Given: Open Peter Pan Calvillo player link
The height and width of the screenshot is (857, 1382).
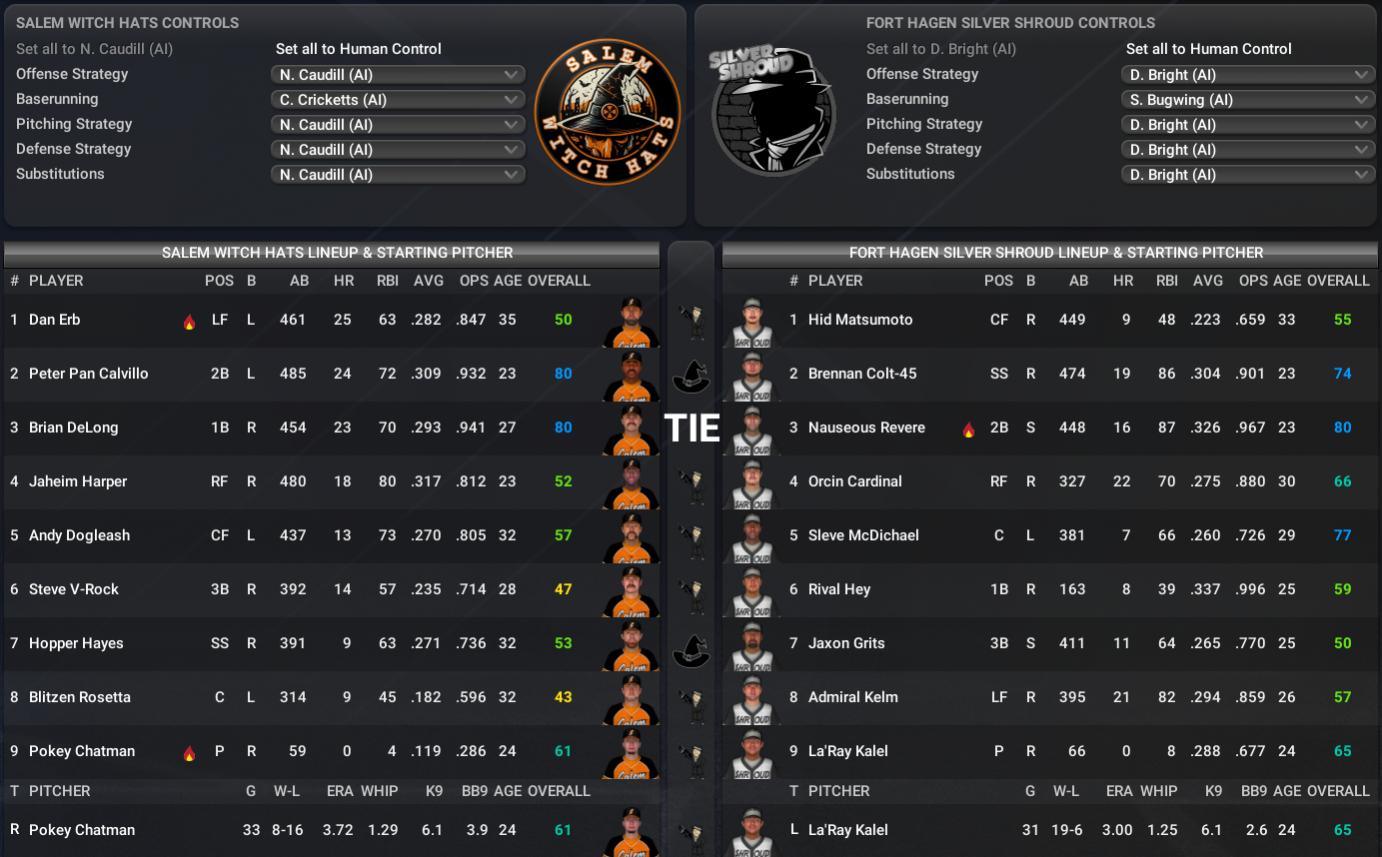Looking at the screenshot, I should coord(88,373).
